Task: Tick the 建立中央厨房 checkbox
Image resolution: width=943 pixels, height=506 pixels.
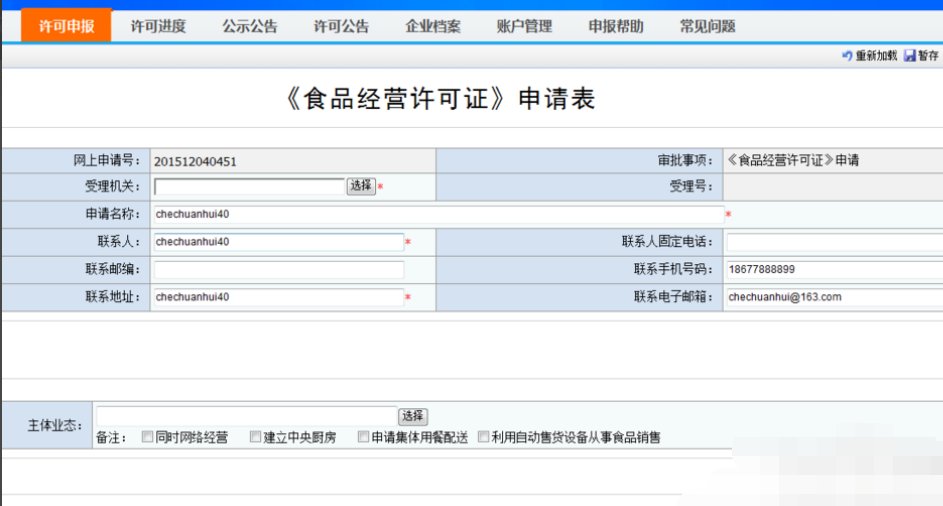Action: click(x=256, y=437)
